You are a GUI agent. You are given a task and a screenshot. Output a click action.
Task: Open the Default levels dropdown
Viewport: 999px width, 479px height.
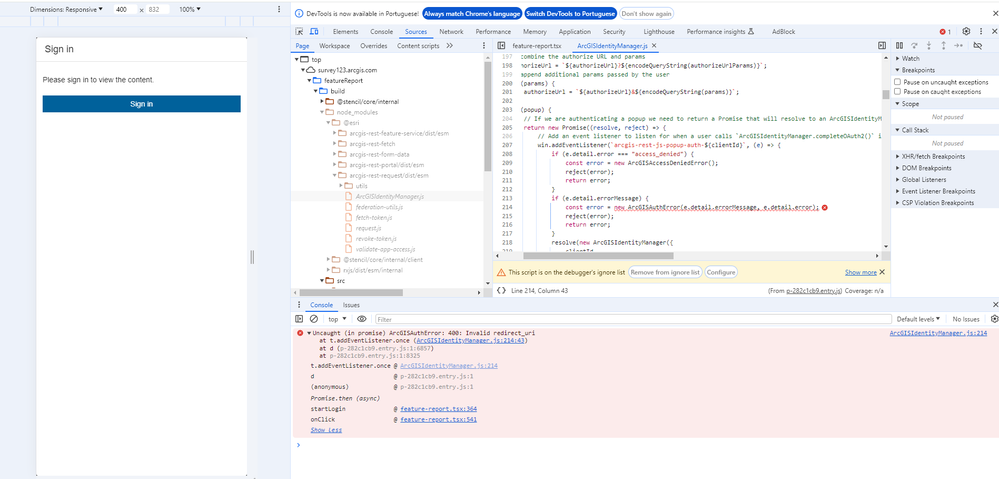tap(919, 319)
